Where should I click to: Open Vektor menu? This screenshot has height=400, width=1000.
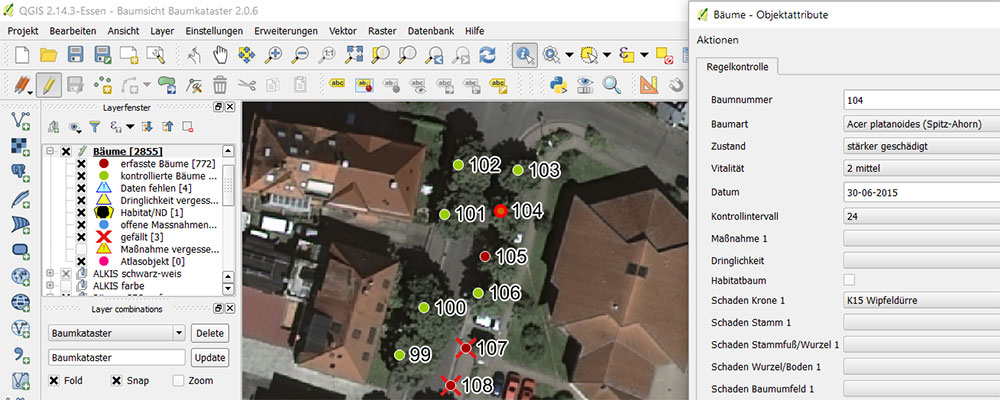pyautogui.click(x=343, y=31)
